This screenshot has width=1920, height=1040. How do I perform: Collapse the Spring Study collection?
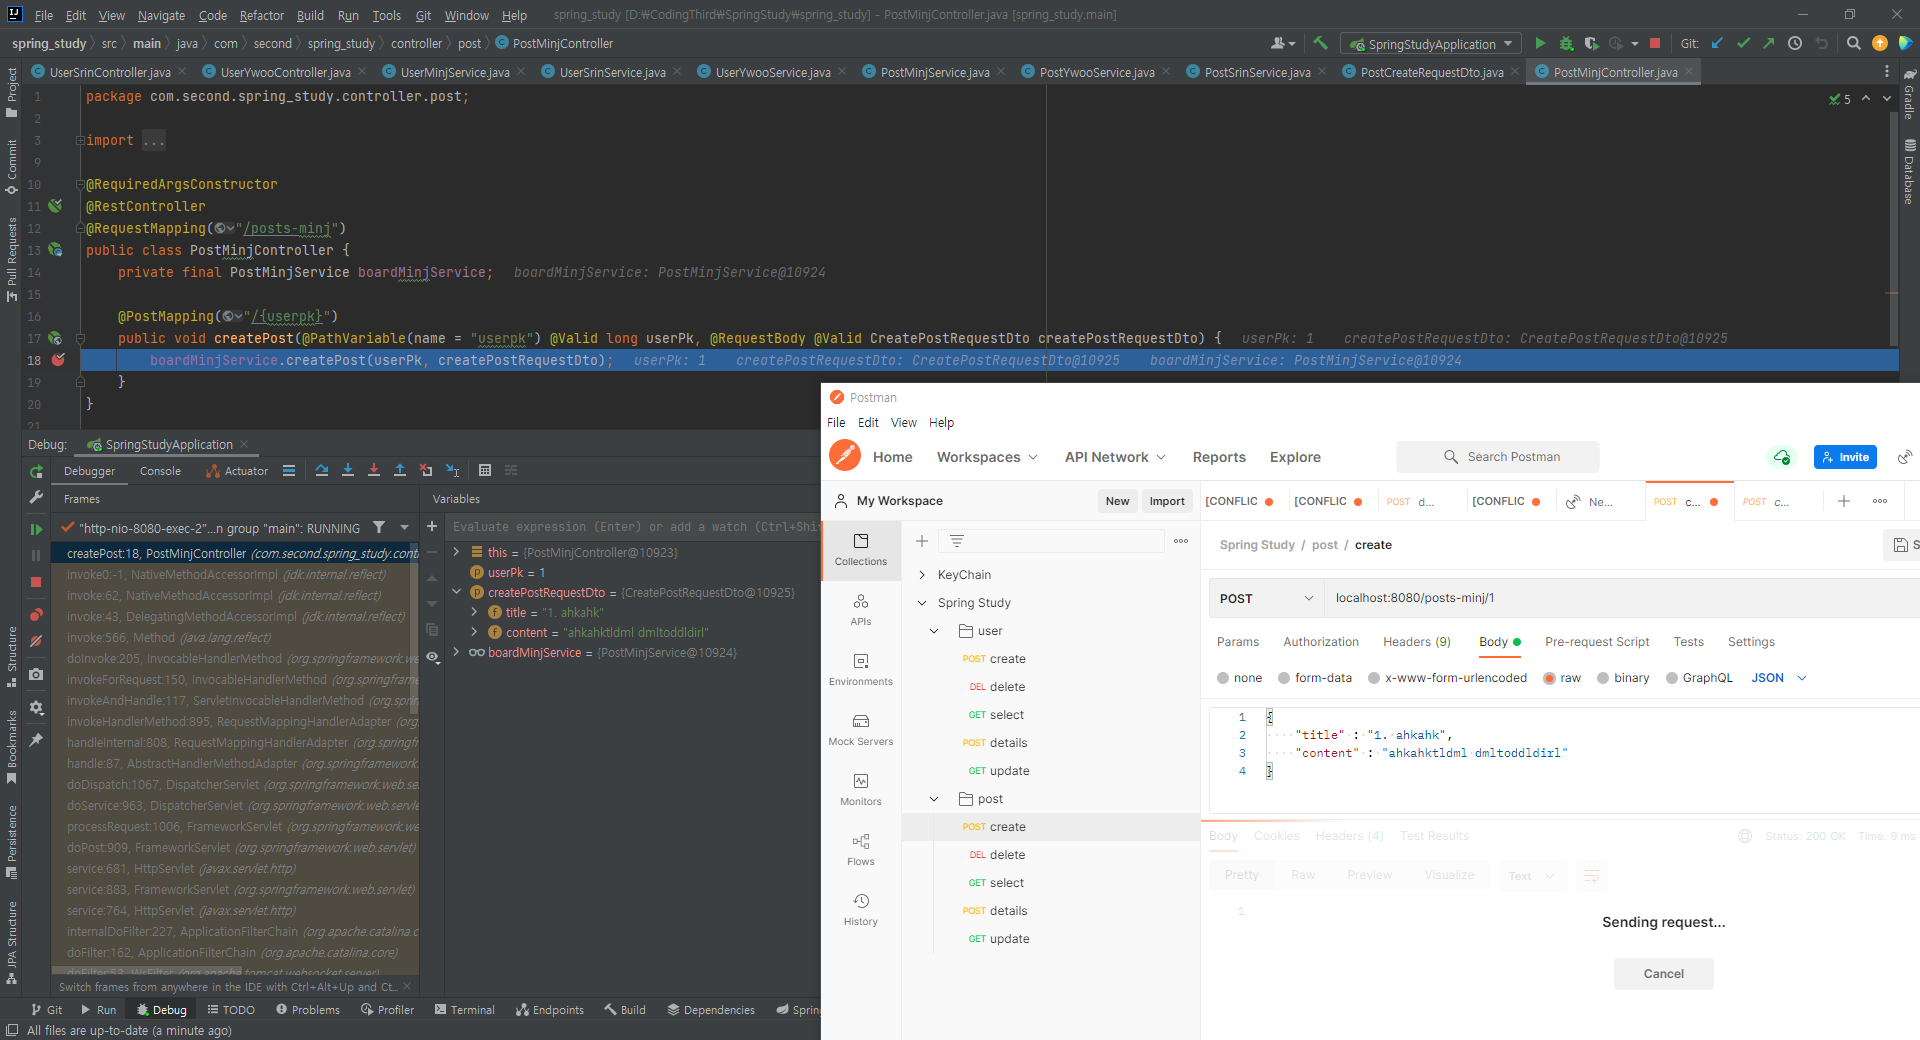tap(922, 603)
